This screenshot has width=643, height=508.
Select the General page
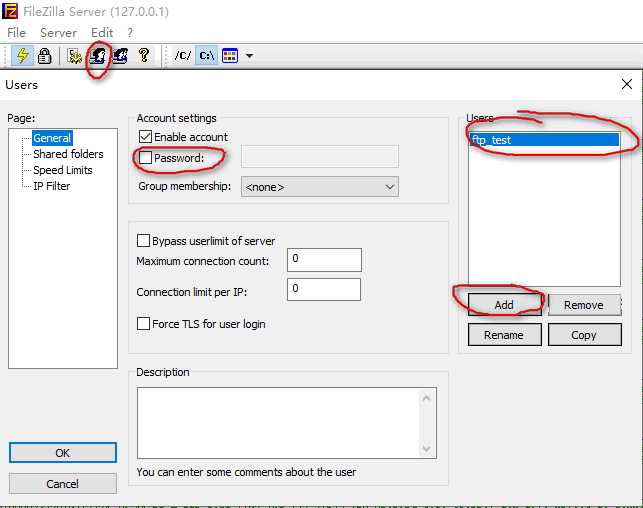(x=52, y=138)
